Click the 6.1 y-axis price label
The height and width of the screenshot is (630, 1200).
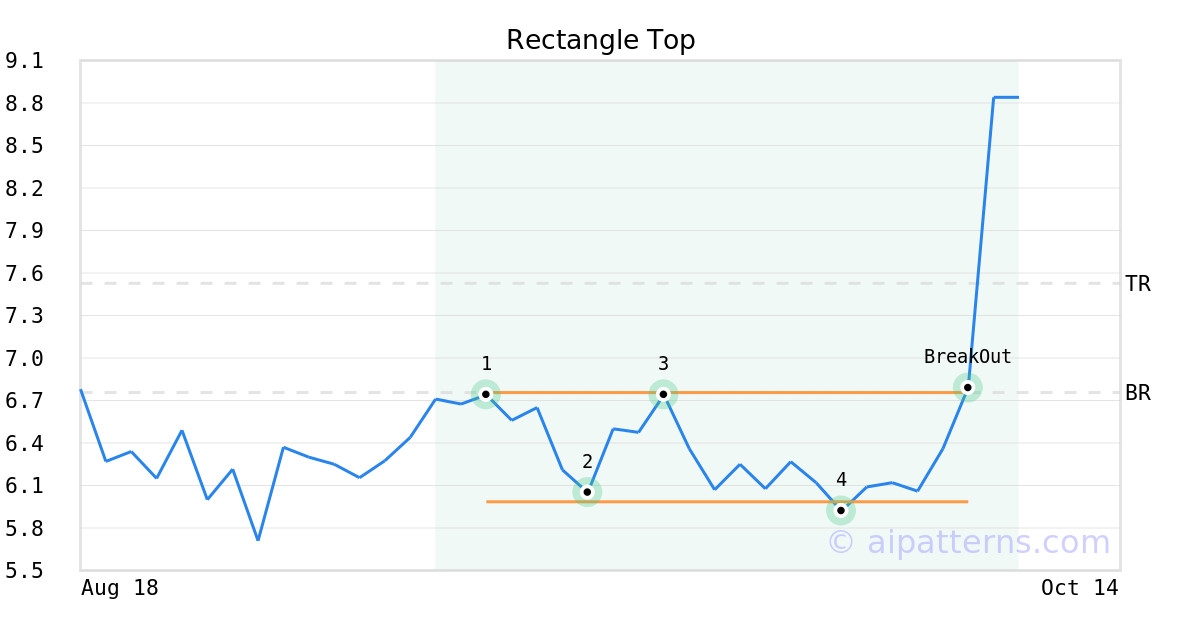pos(24,485)
